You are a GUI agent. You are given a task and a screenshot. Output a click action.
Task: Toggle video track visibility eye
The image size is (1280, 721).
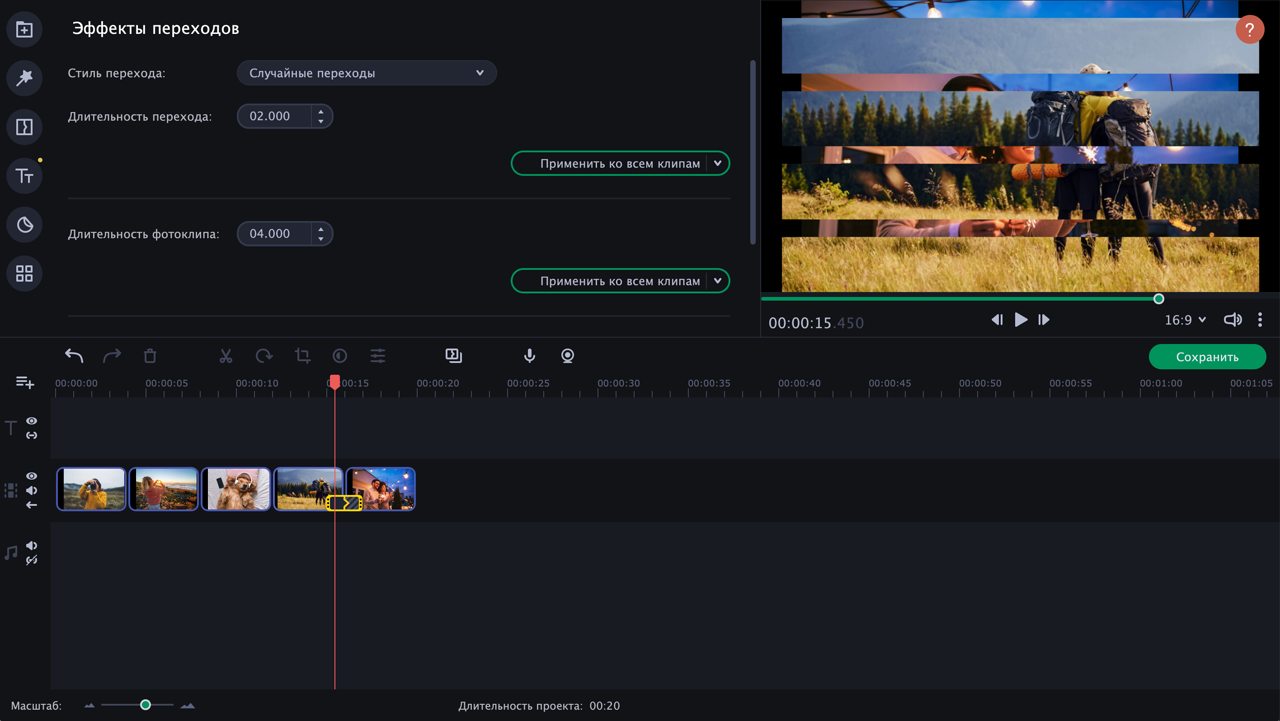(x=32, y=476)
